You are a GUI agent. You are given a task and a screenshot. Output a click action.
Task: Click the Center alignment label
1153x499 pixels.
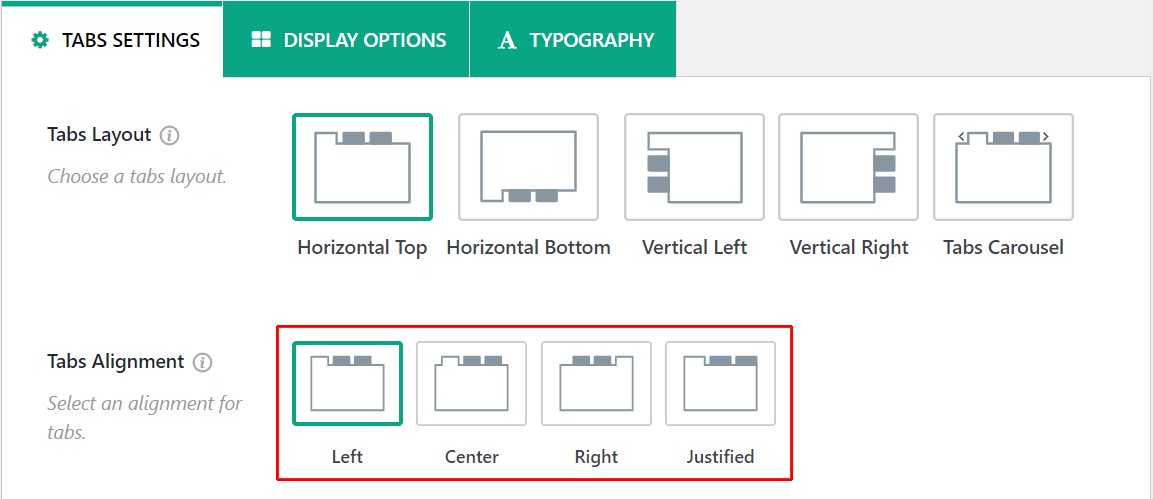pos(471,457)
